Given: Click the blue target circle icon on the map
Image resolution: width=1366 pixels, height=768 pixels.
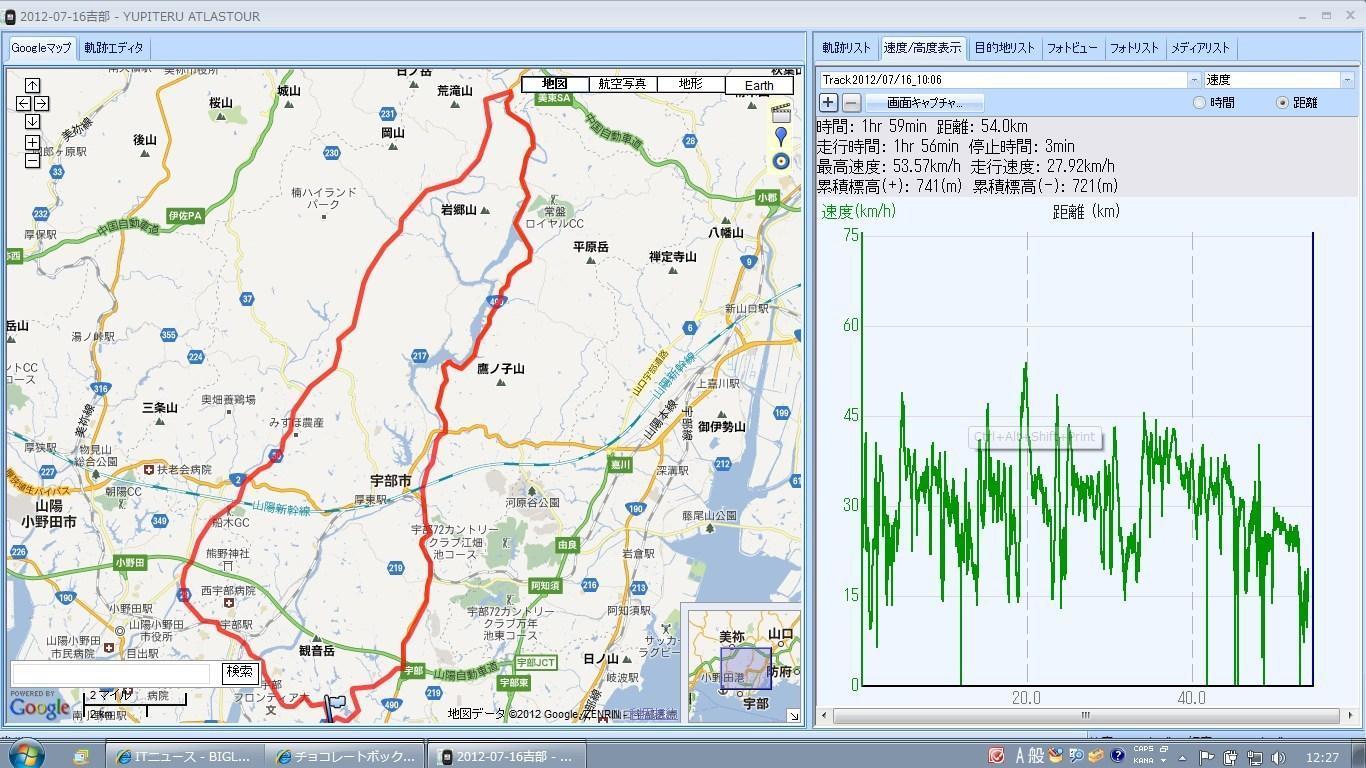Looking at the screenshot, I should tap(781, 161).
